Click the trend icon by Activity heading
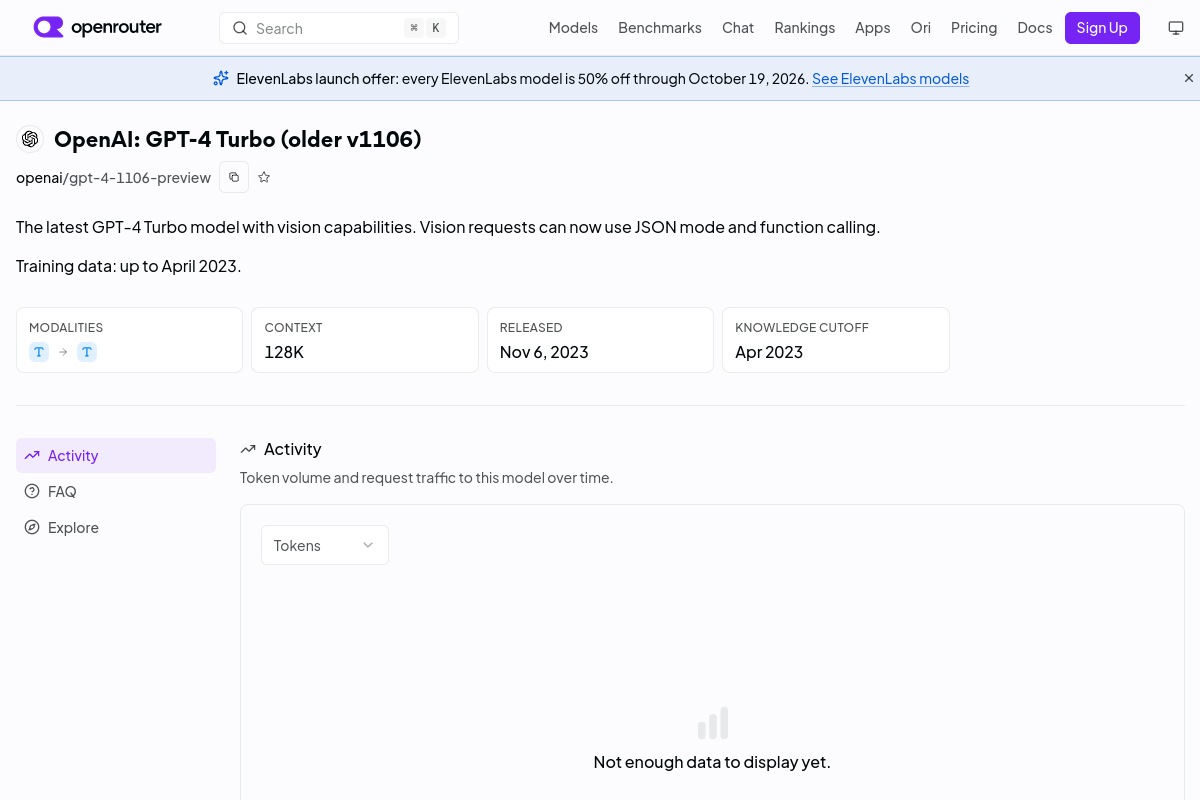 click(x=248, y=449)
